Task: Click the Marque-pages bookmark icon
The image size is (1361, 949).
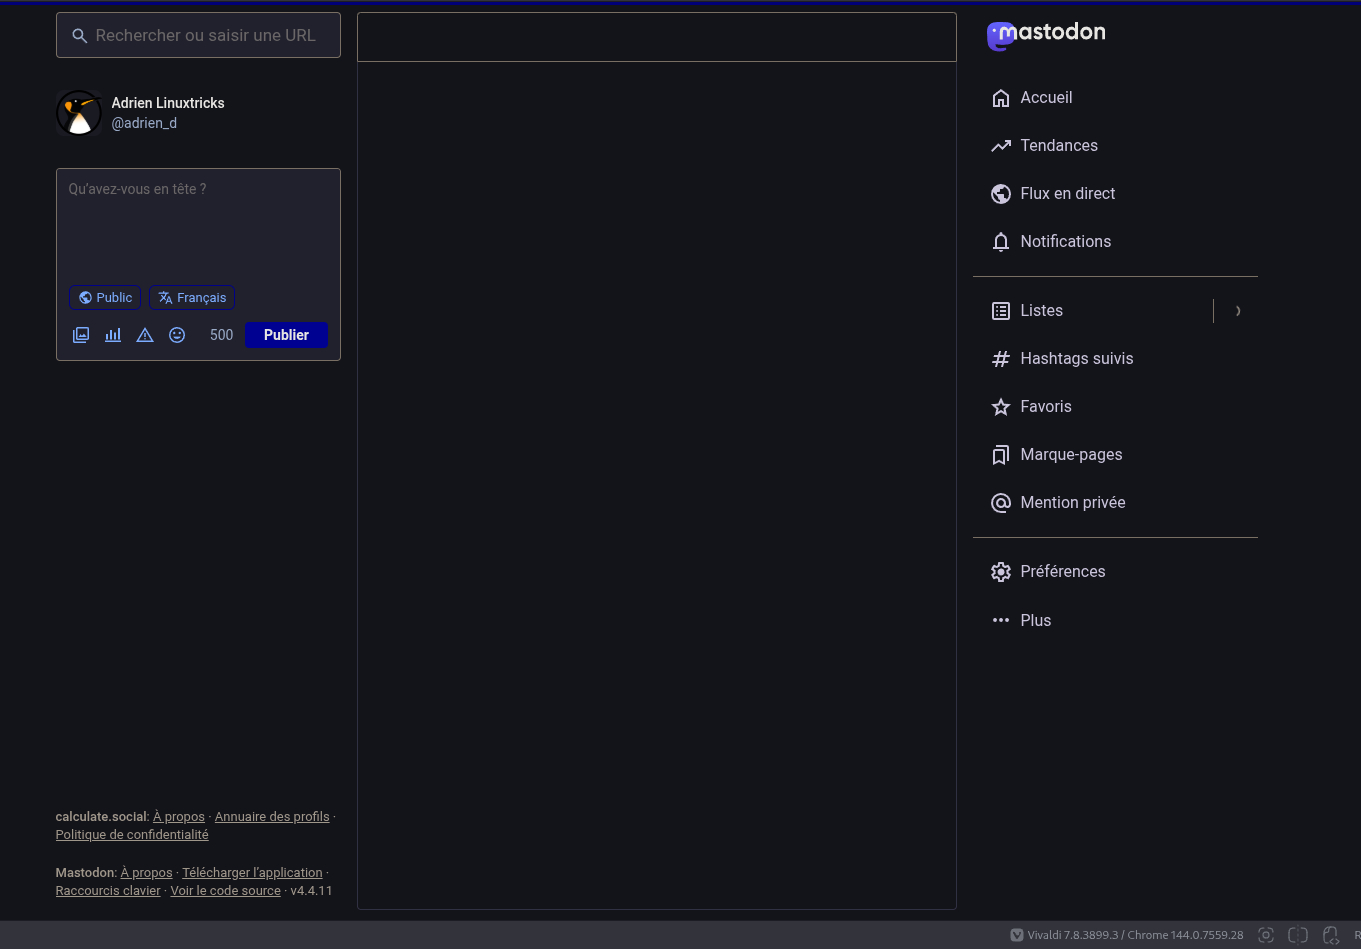Action: [1000, 455]
